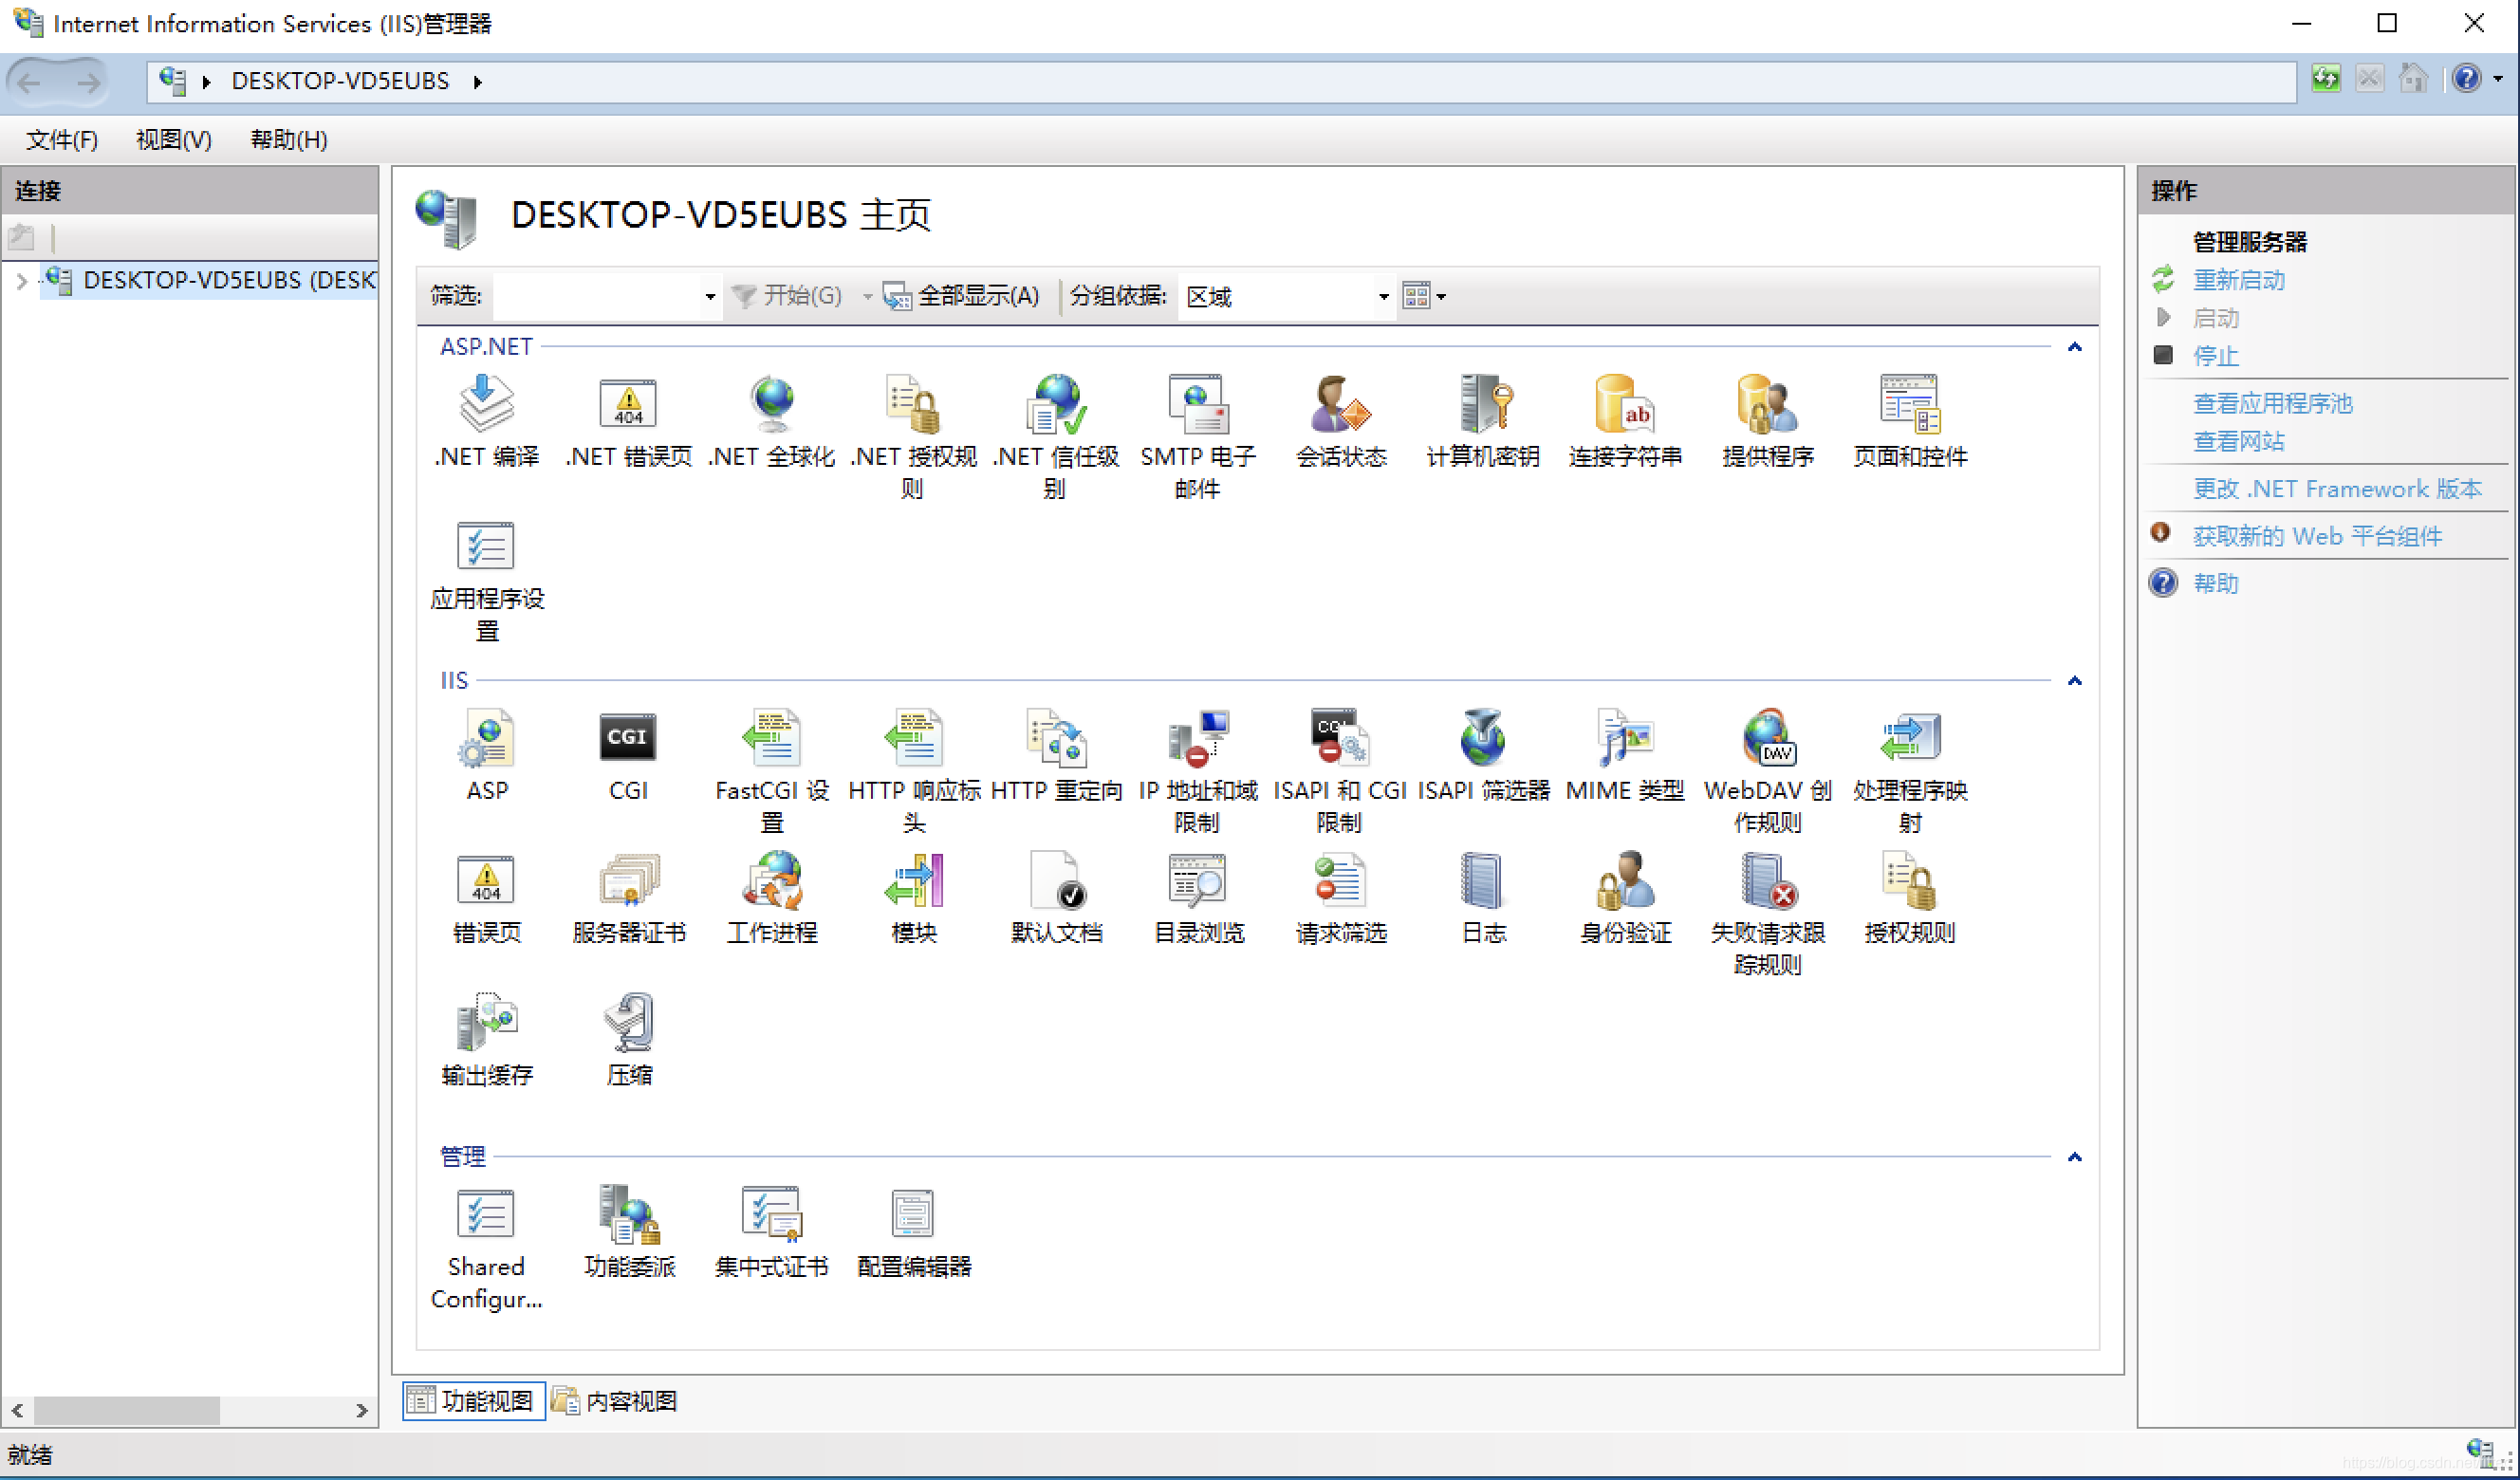This screenshot has width=2520, height=1480.
Task: Open the view mode dropdown button
Action: point(1424,296)
